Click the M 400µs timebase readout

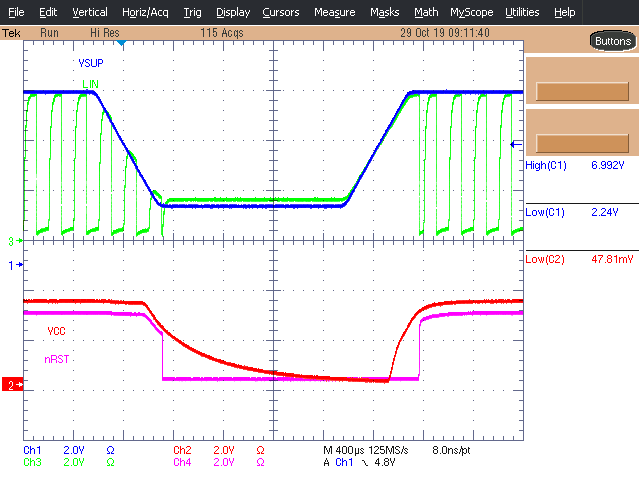point(344,451)
